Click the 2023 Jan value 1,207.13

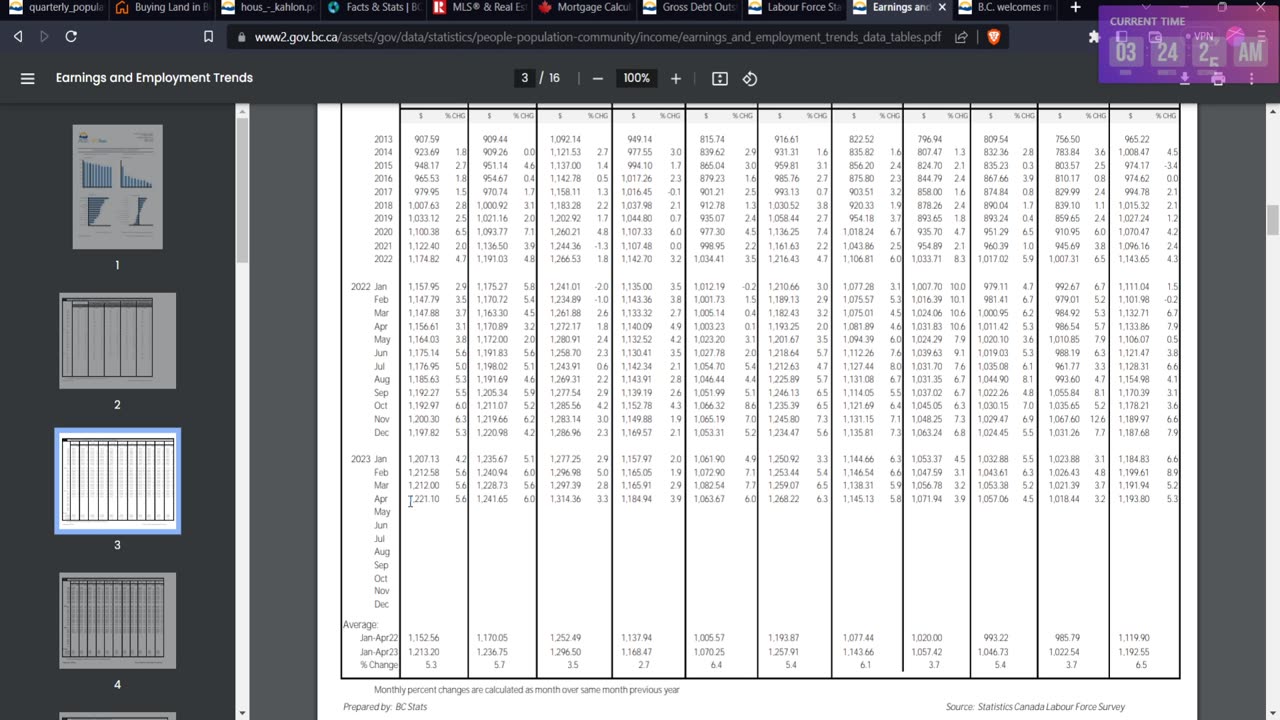point(422,458)
